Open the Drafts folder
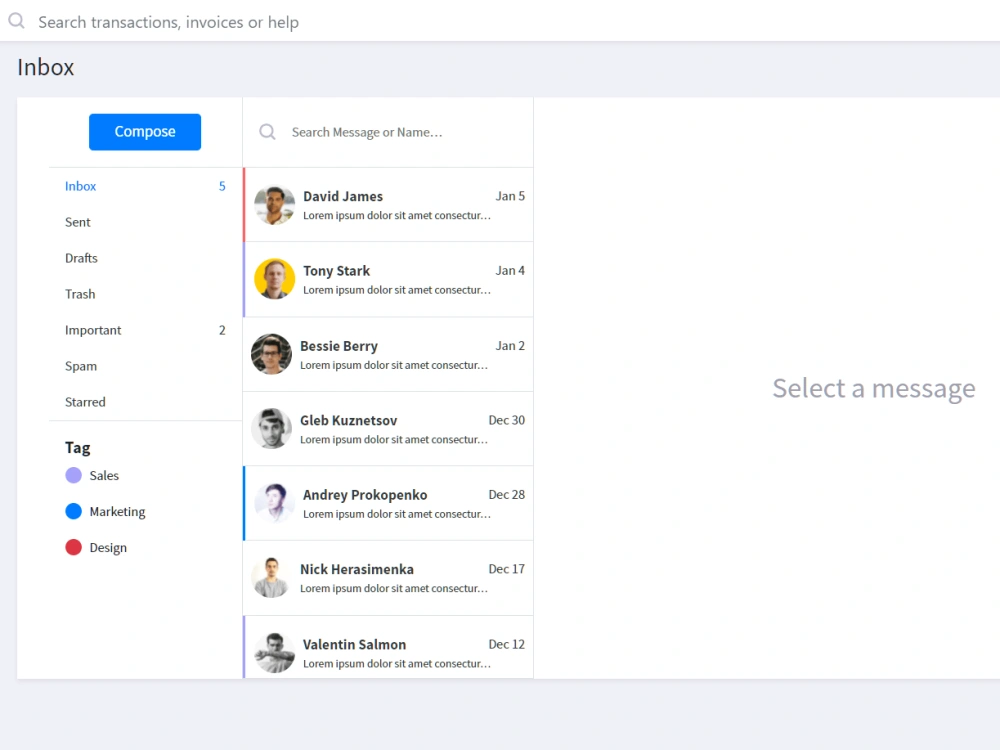 tap(145, 258)
